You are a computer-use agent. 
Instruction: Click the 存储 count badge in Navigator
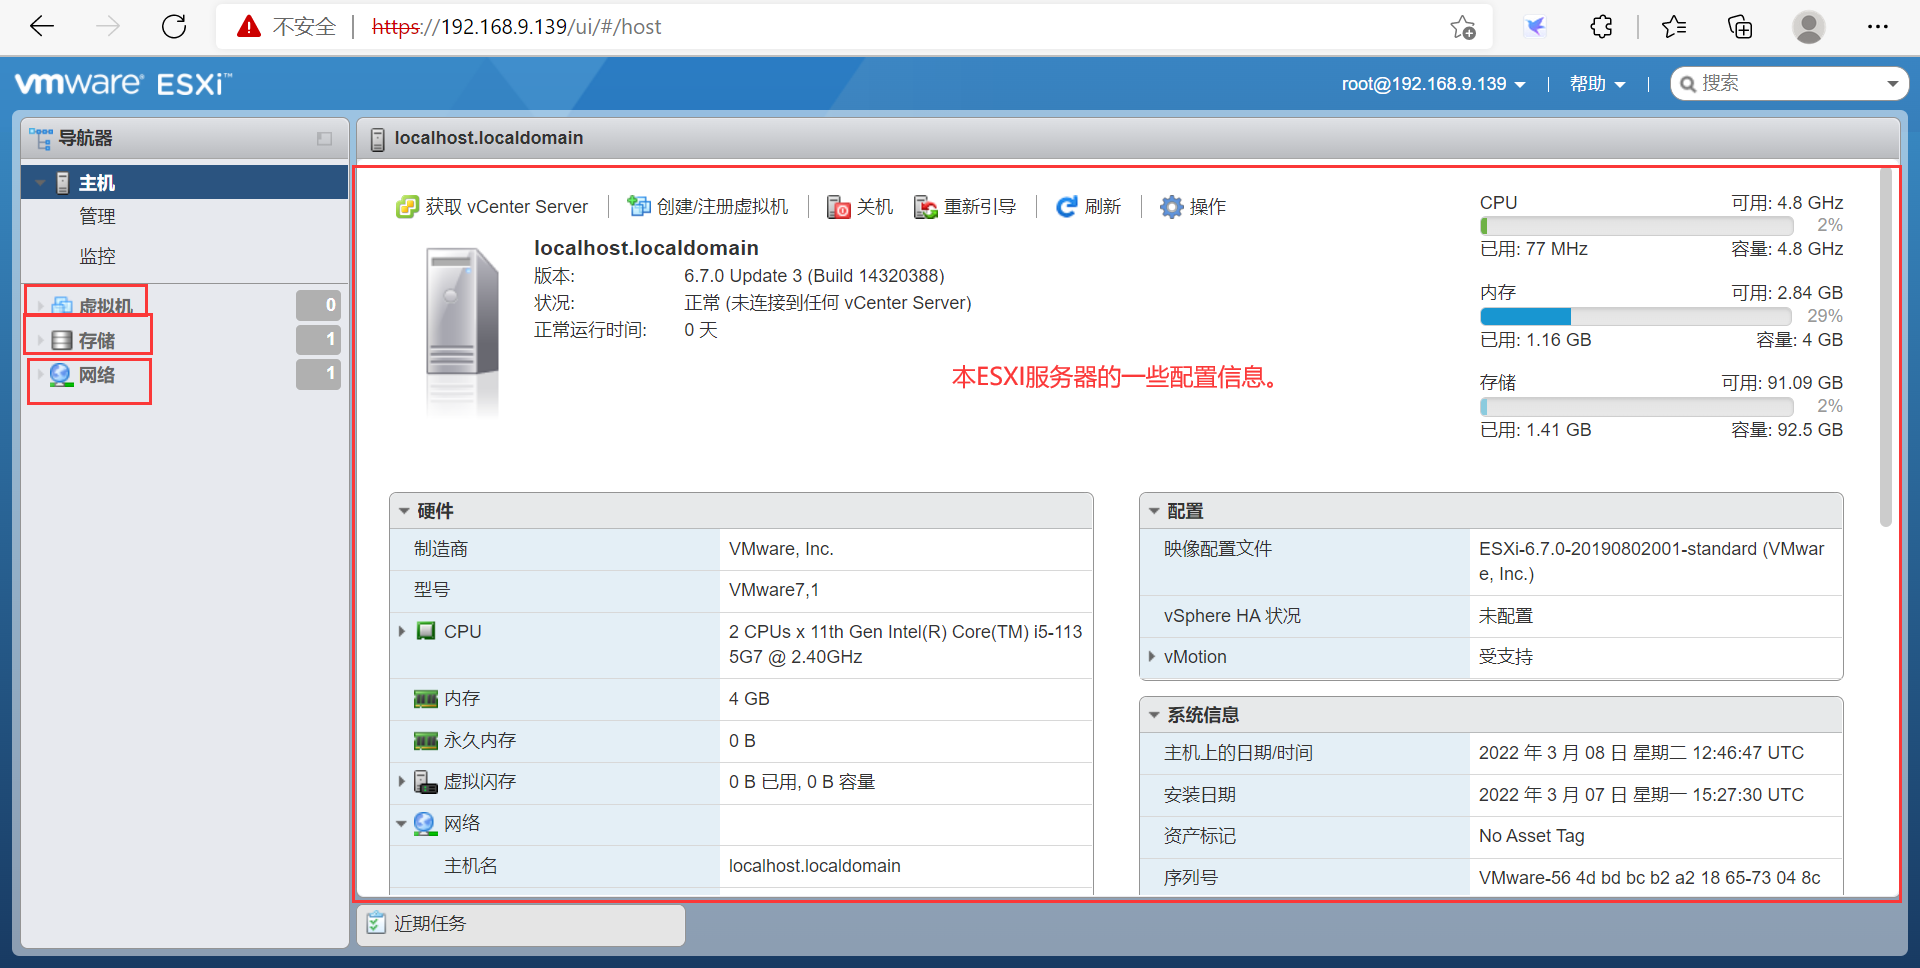pyautogui.click(x=319, y=340)
